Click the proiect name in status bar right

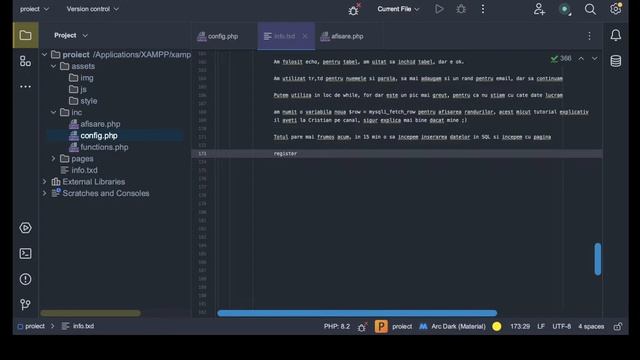click(402, 327)
